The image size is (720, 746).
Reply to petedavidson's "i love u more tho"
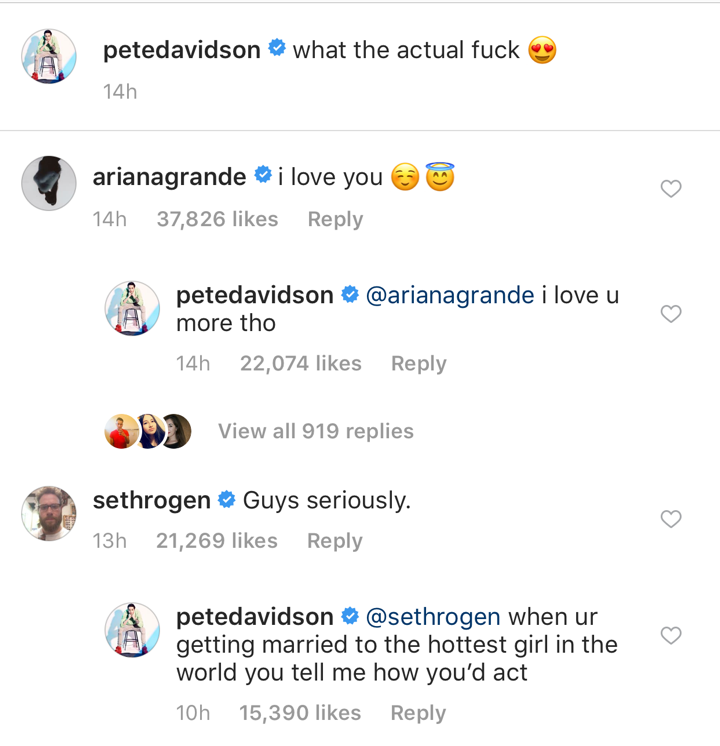coord(418,364)
